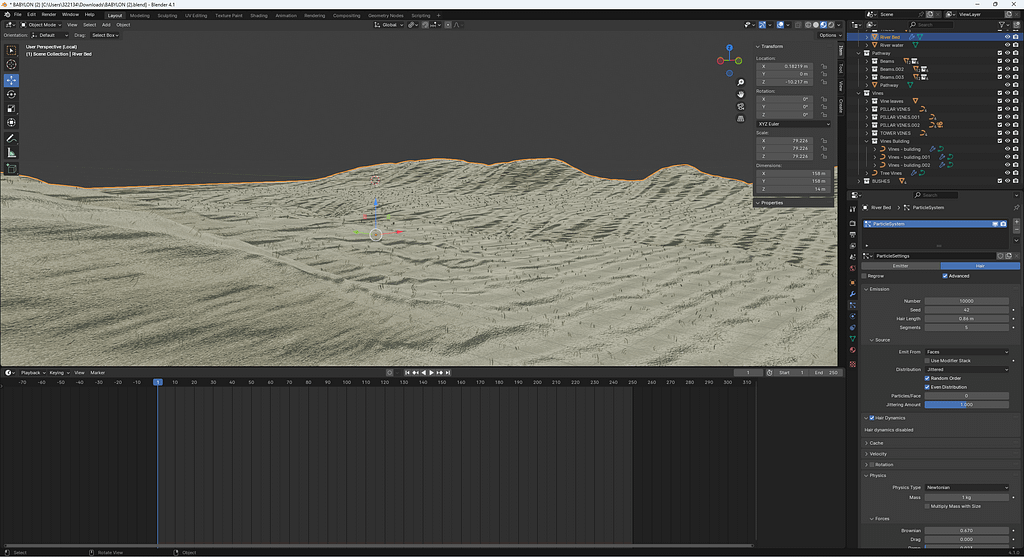Adjust the Jittering Amount slider
The image size is (1024, 557).
[966, 404]
